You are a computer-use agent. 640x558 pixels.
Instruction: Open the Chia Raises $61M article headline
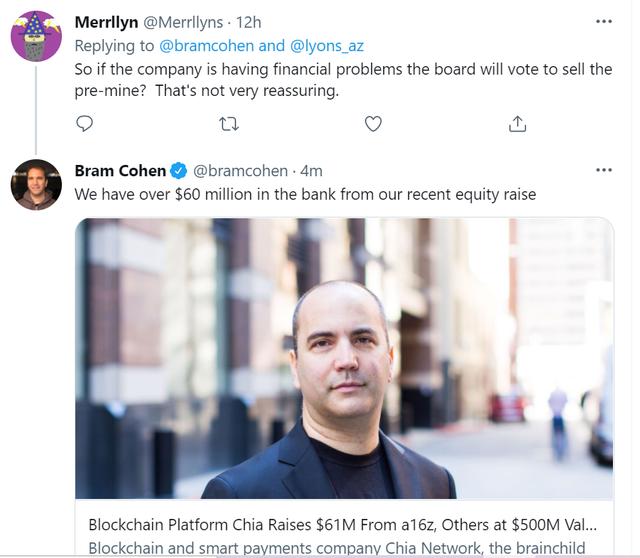(x=342, y=525)
